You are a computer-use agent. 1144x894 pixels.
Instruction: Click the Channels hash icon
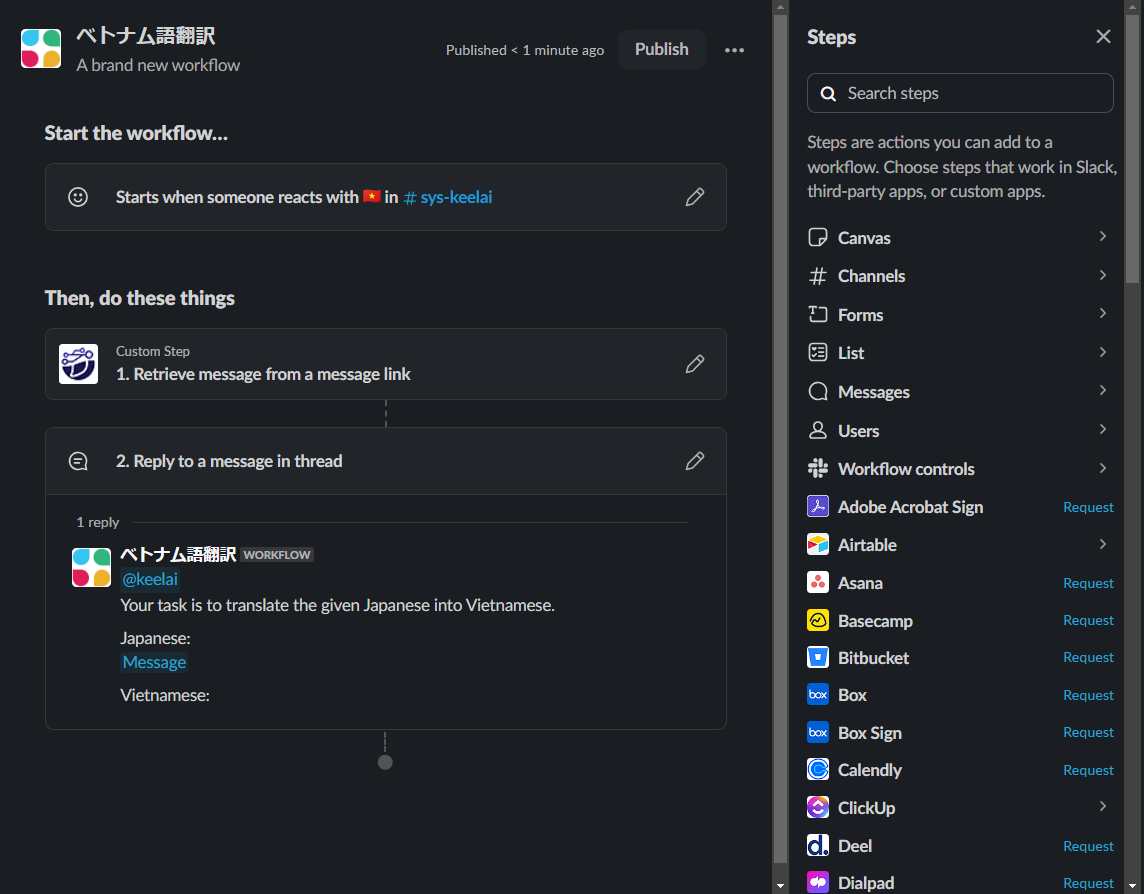(818, 276)
